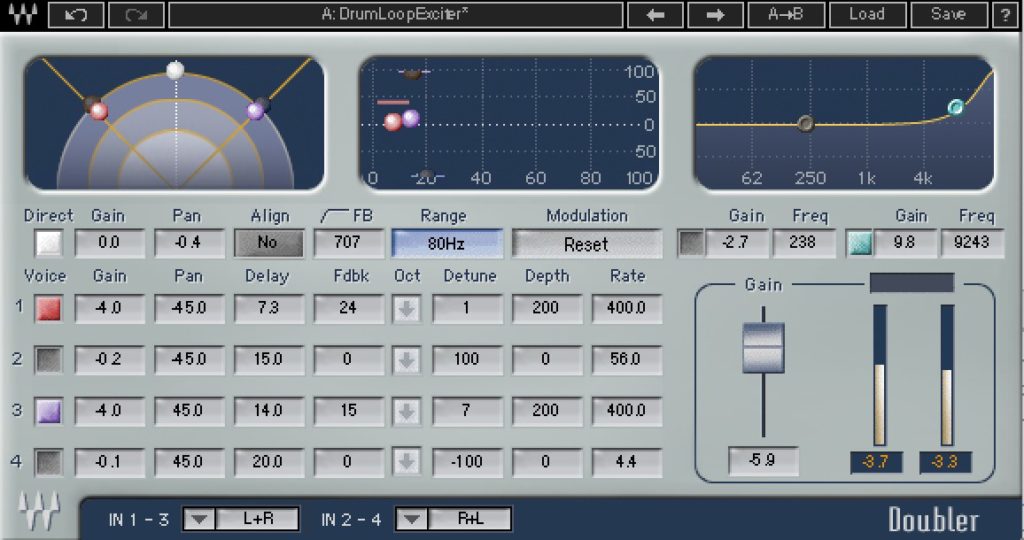Select the red voice ball in pan display
The width and height of the screenshot is (1024, 540).
pos(99,112)
